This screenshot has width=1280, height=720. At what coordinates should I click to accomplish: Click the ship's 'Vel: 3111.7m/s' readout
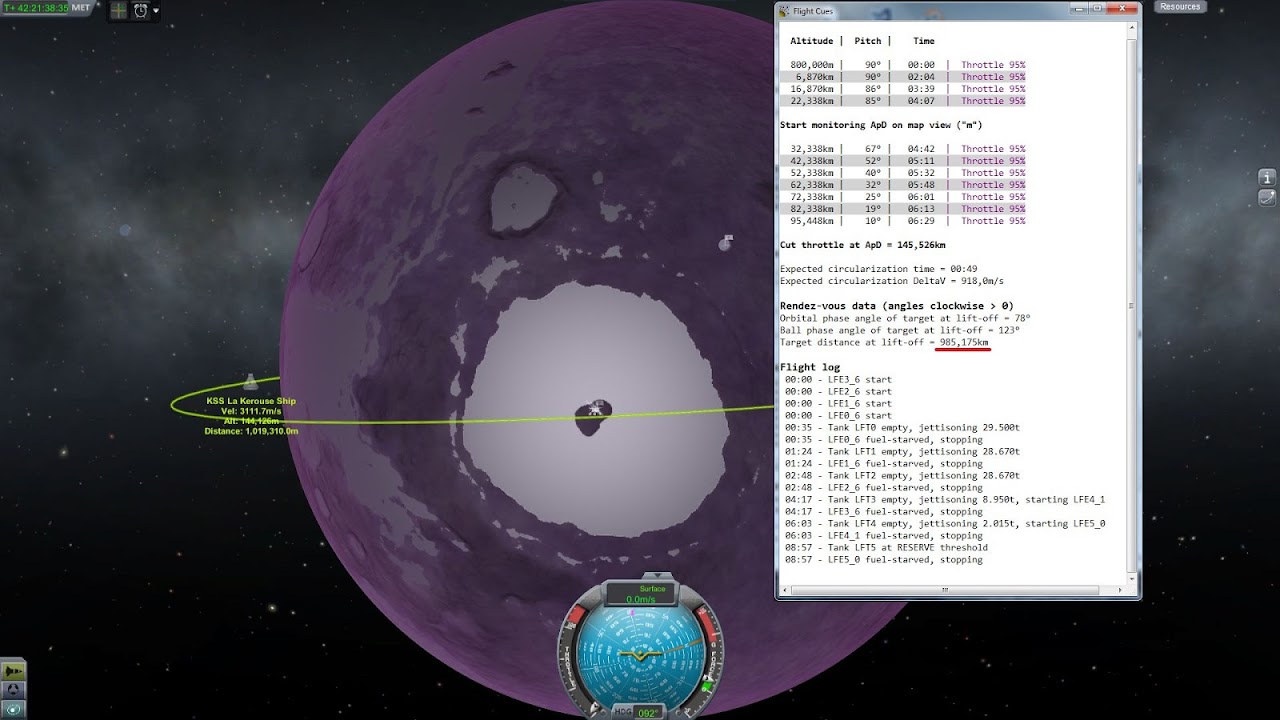251,411
